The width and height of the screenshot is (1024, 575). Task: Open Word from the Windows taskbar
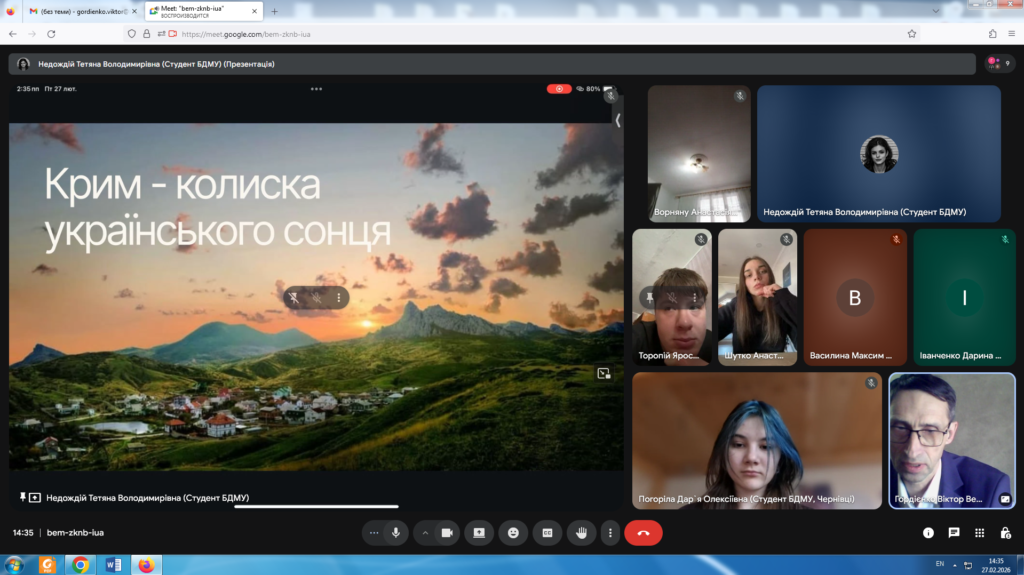coord(113,565)
